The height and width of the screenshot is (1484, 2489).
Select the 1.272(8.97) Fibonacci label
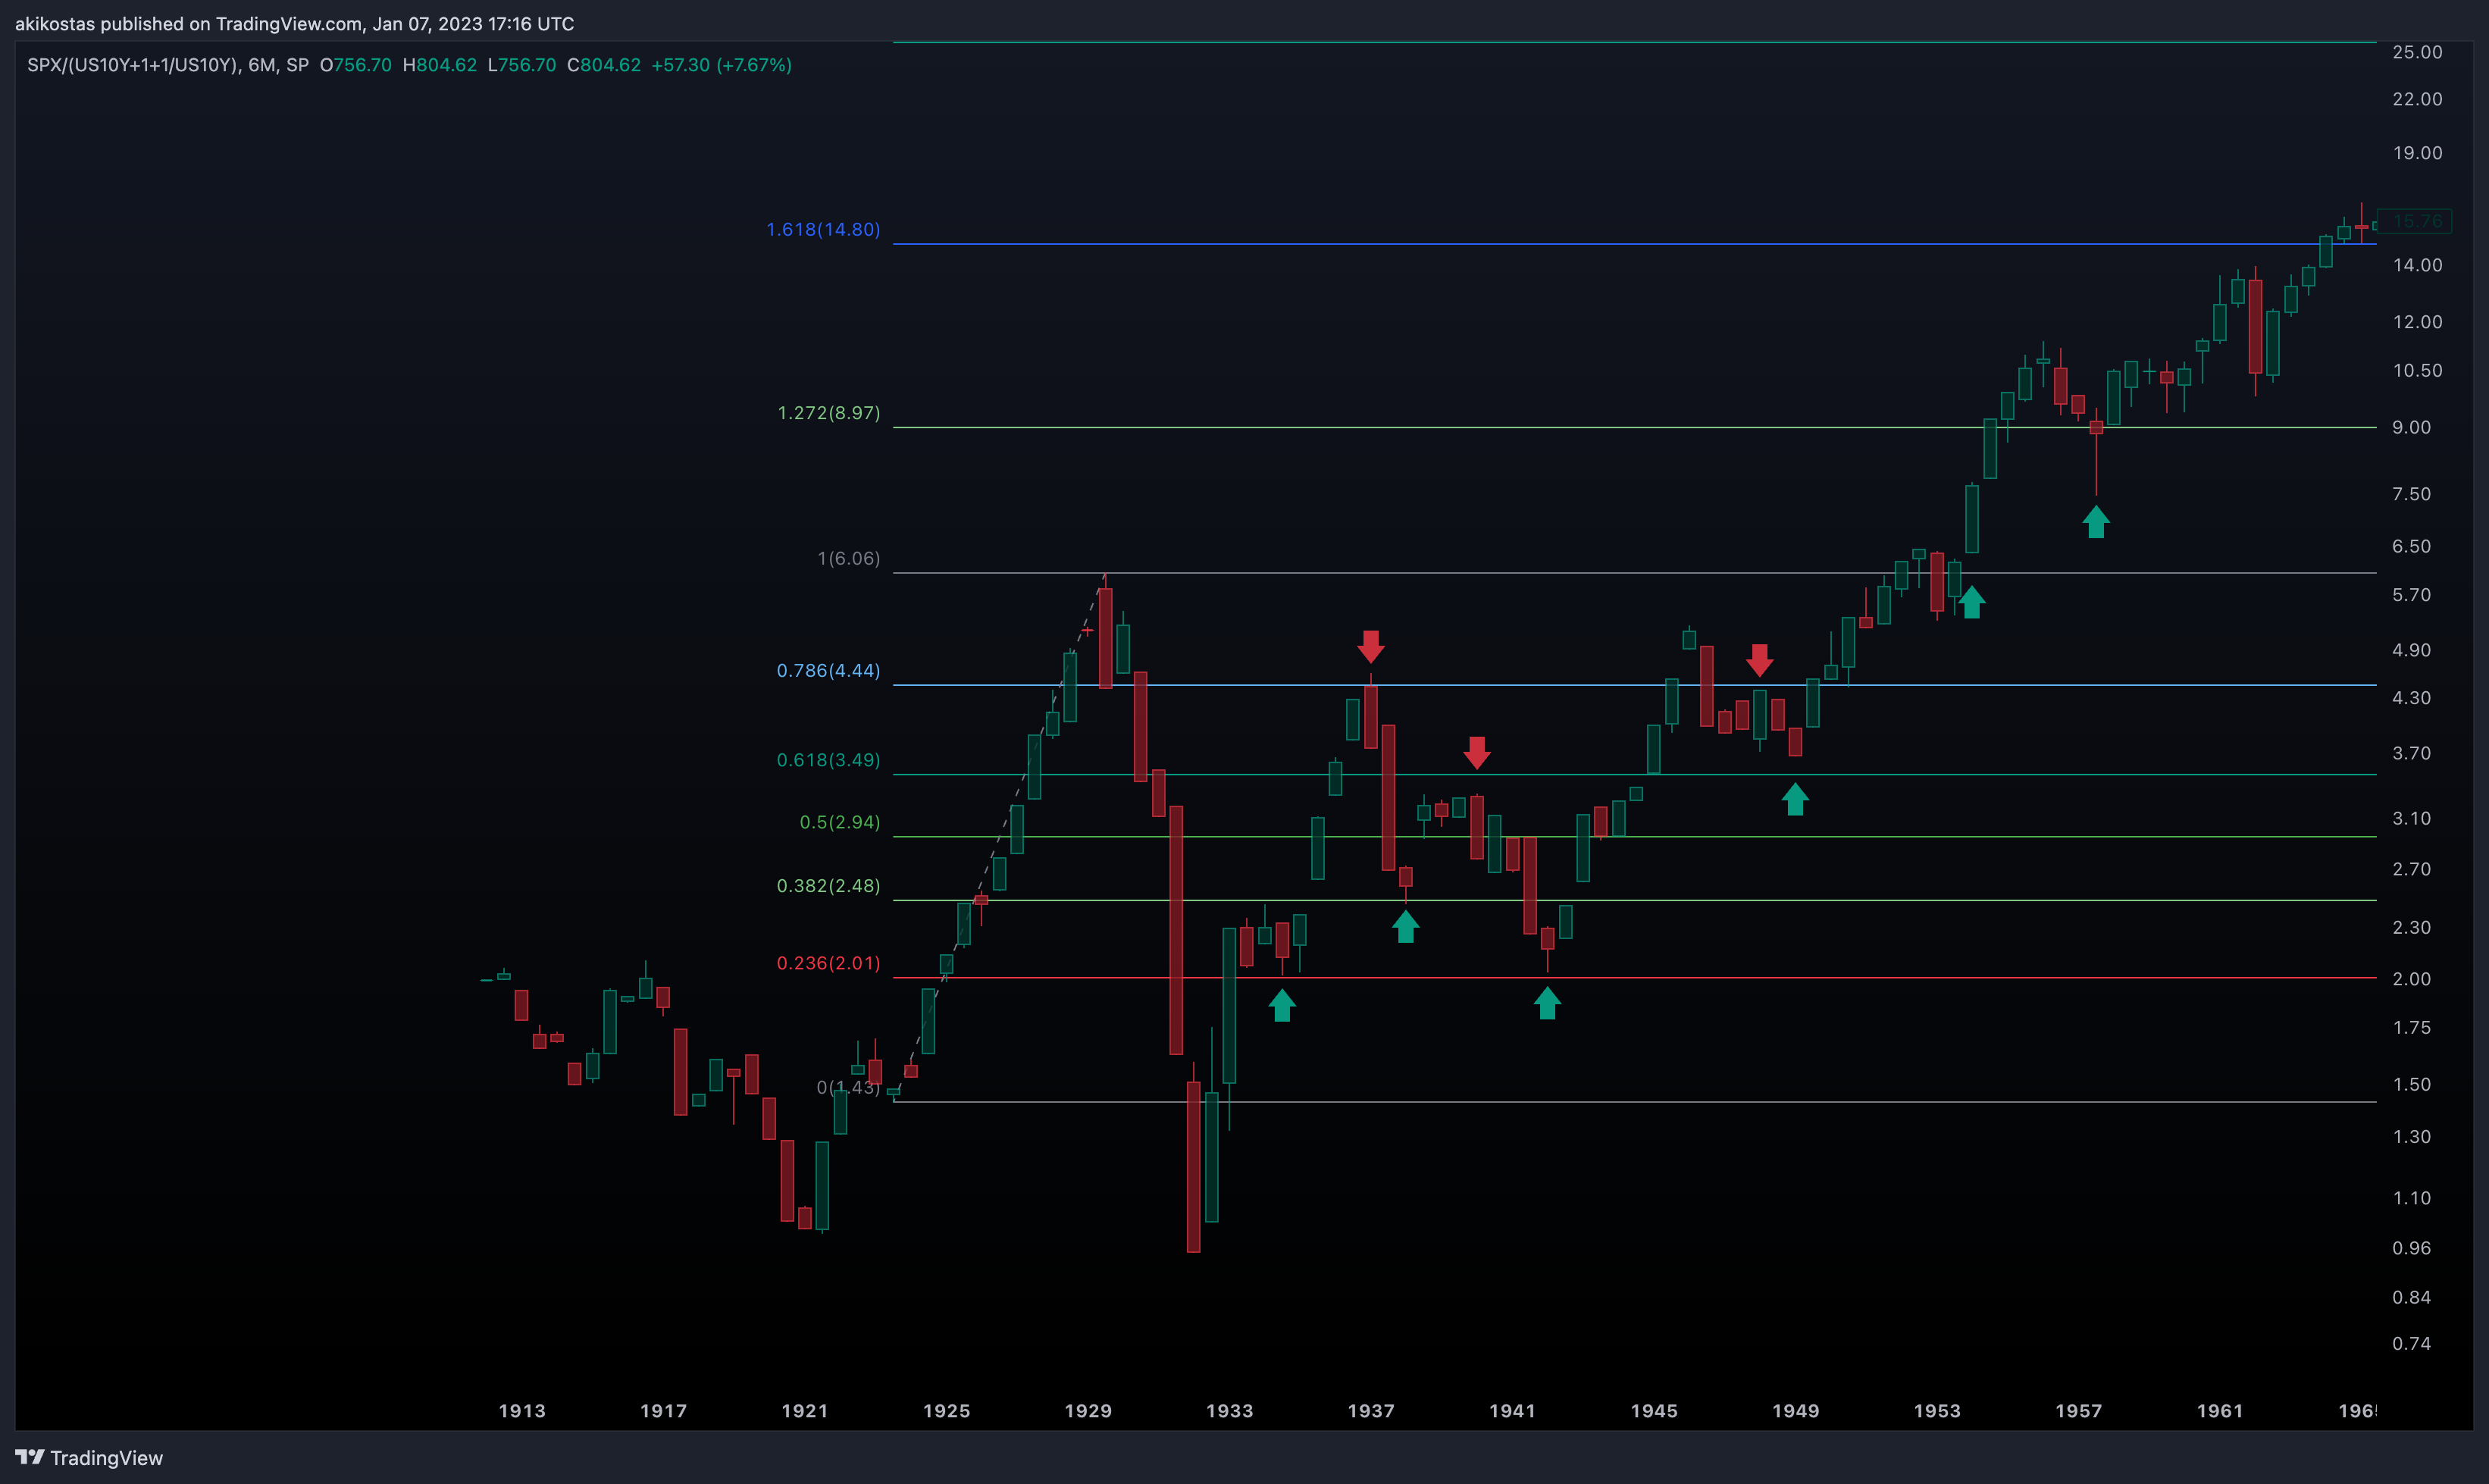pyautogui.click(x=829, y=413)
